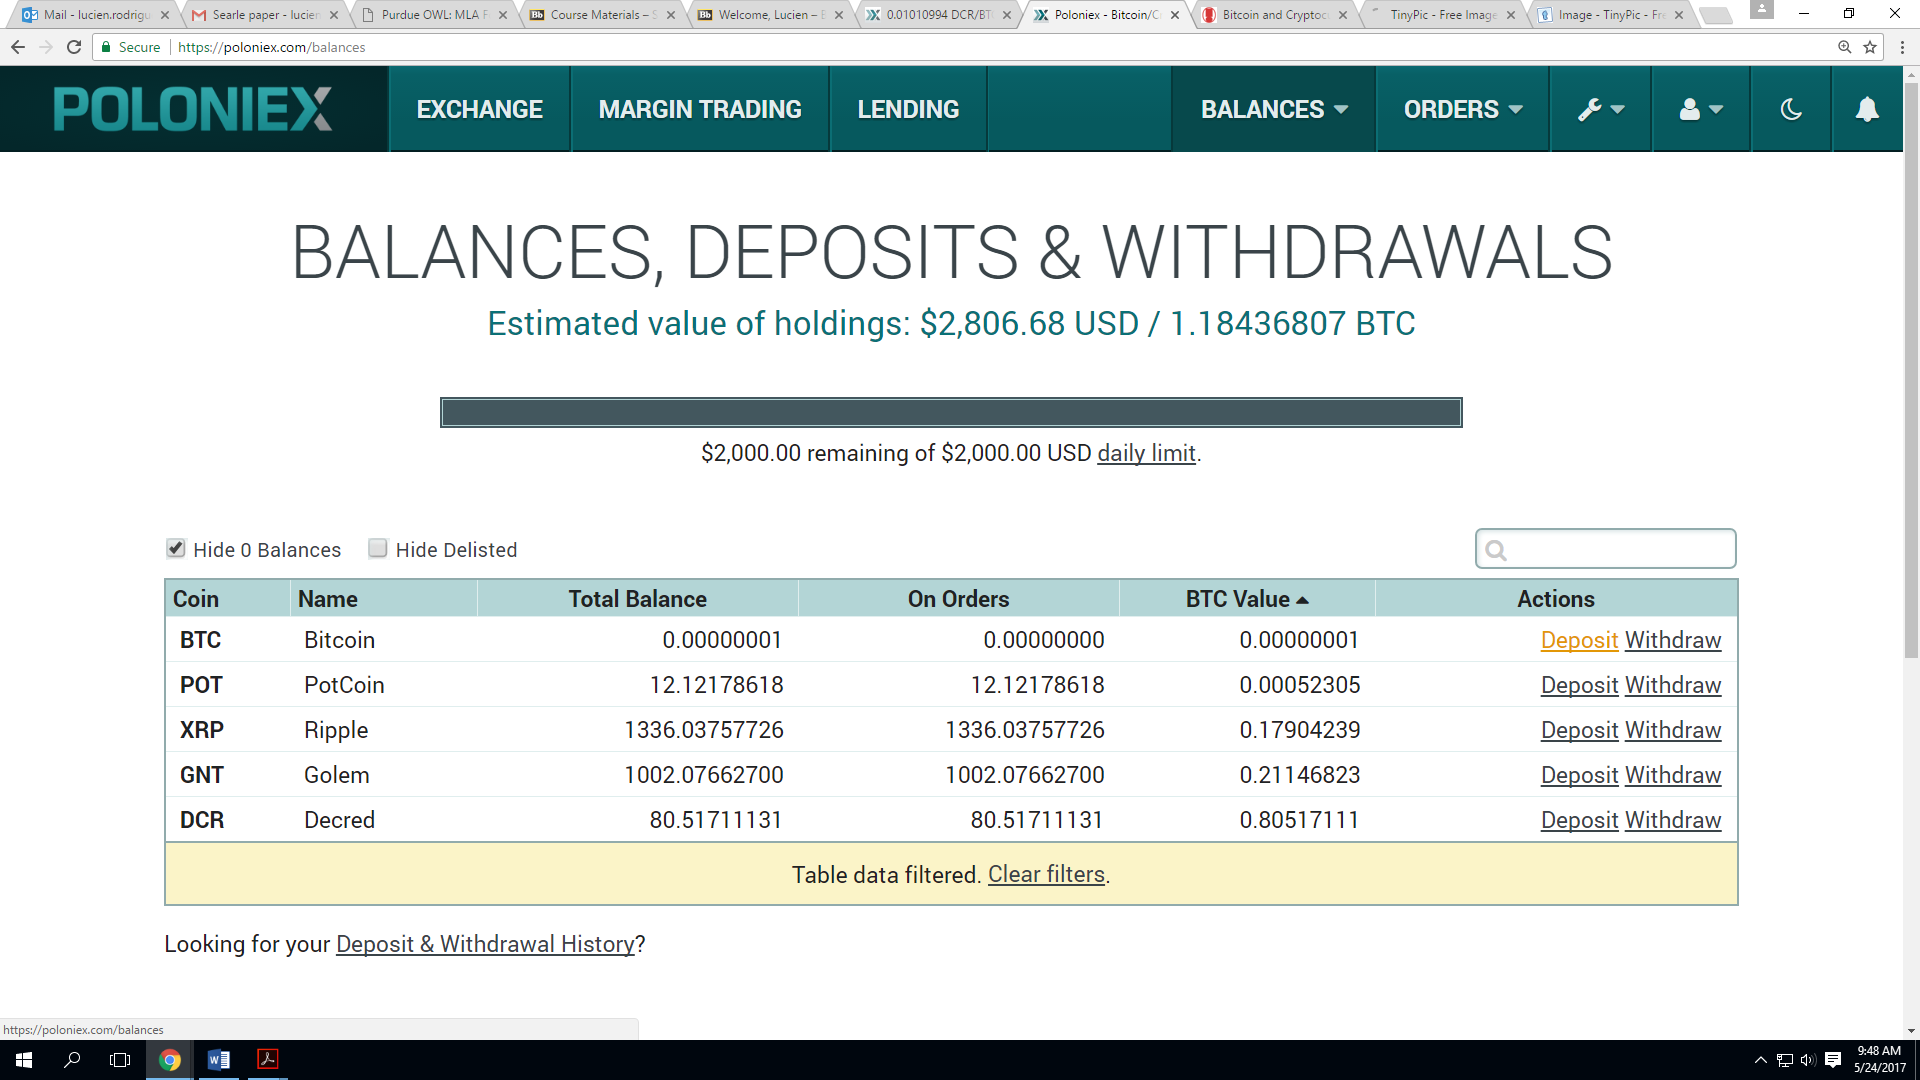Open the EXCHANGE menu

(480, 109)
